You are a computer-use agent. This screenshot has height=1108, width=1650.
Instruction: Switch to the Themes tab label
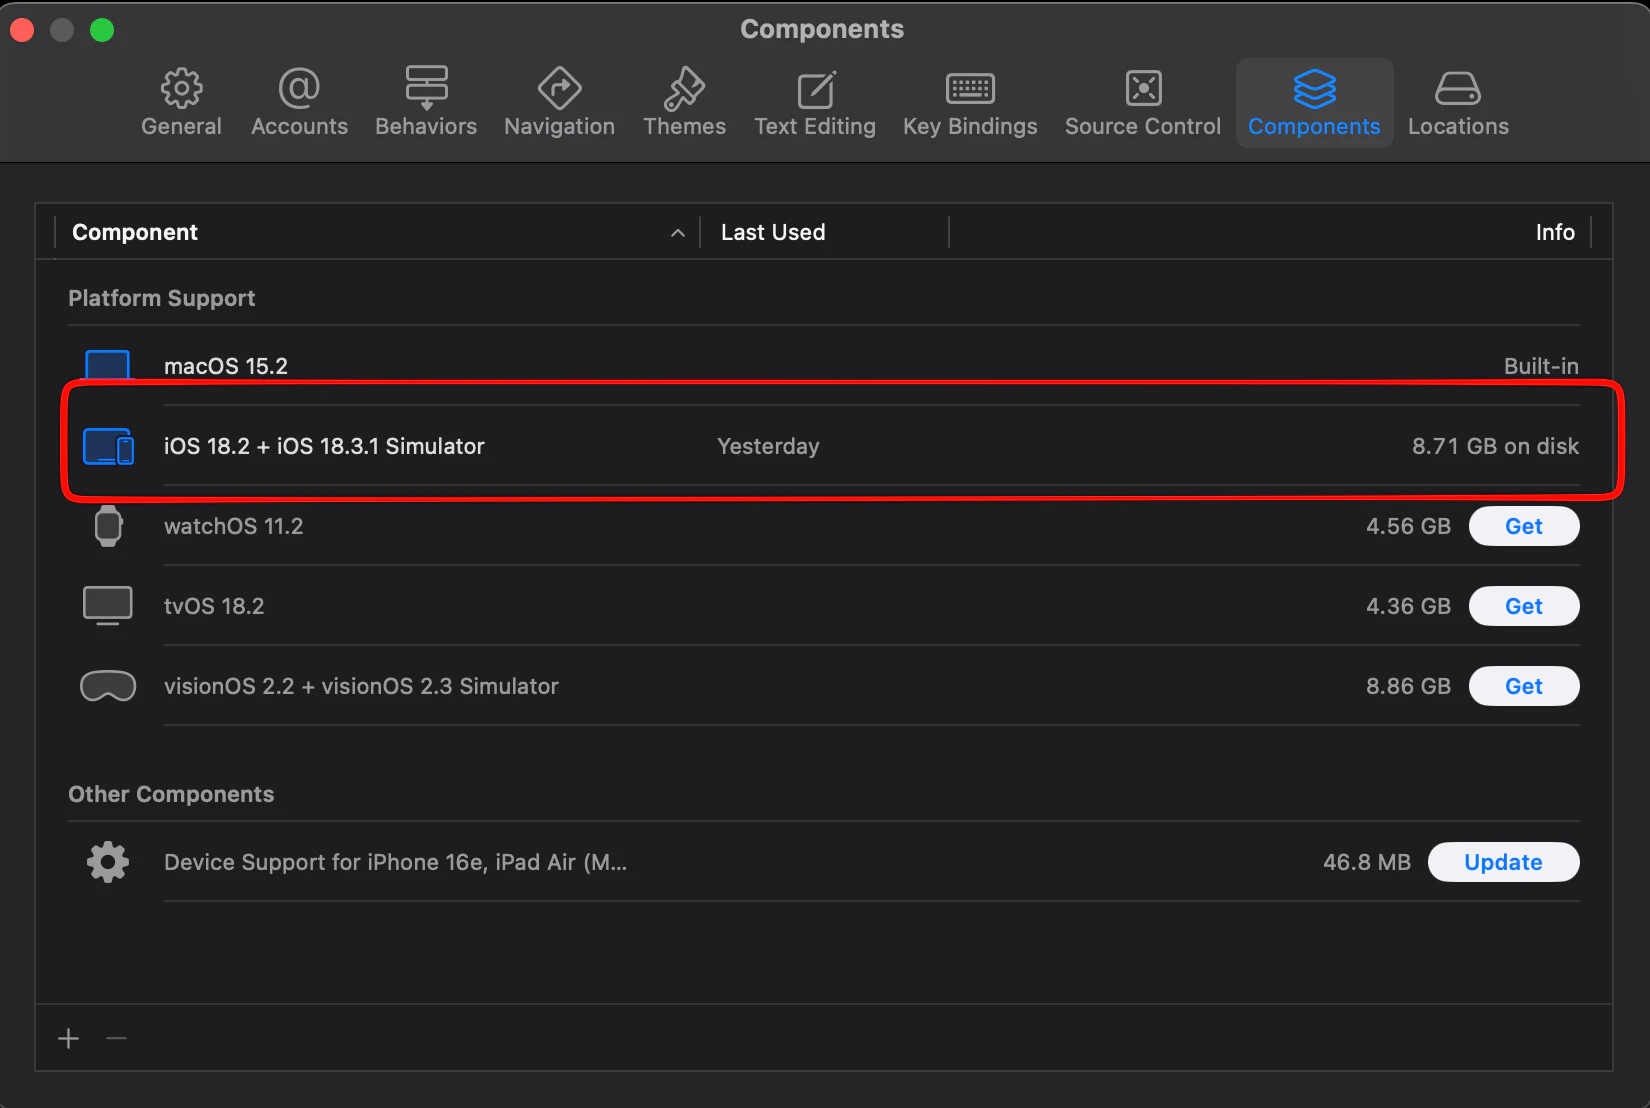(684, 127)
